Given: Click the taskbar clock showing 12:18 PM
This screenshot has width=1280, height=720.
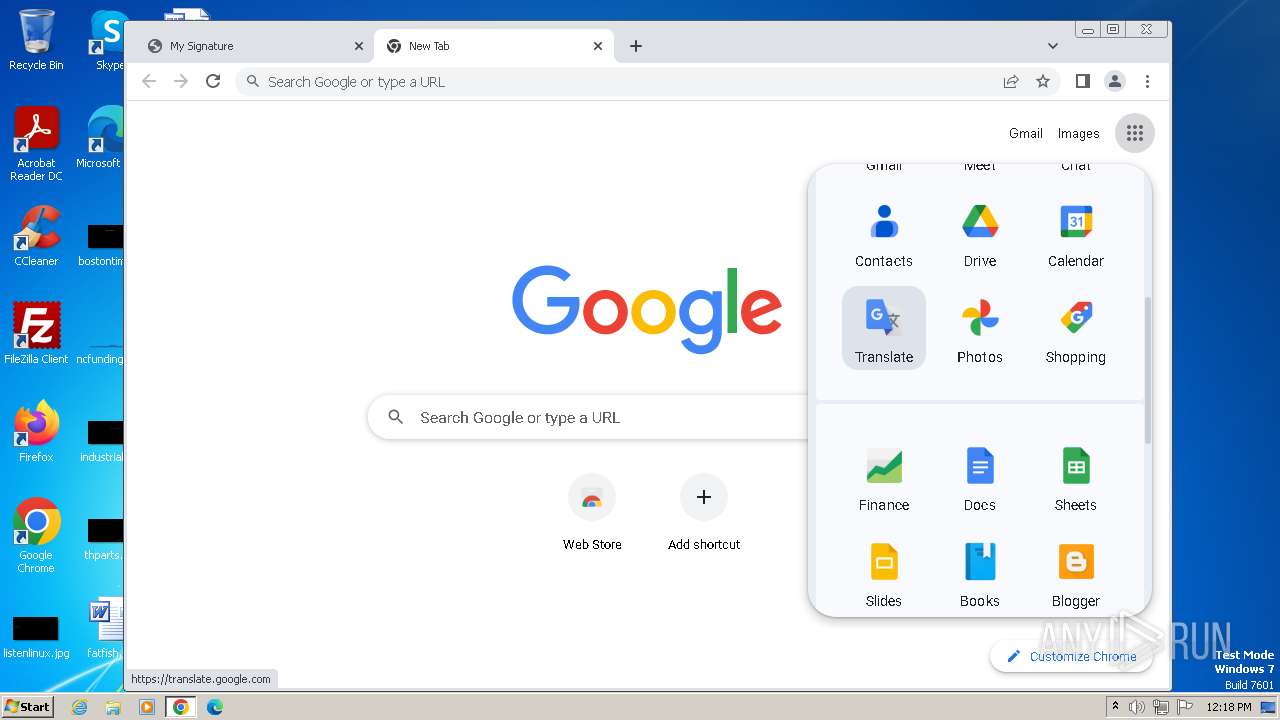Looking at the screenshot, I should click(1229, 707).
